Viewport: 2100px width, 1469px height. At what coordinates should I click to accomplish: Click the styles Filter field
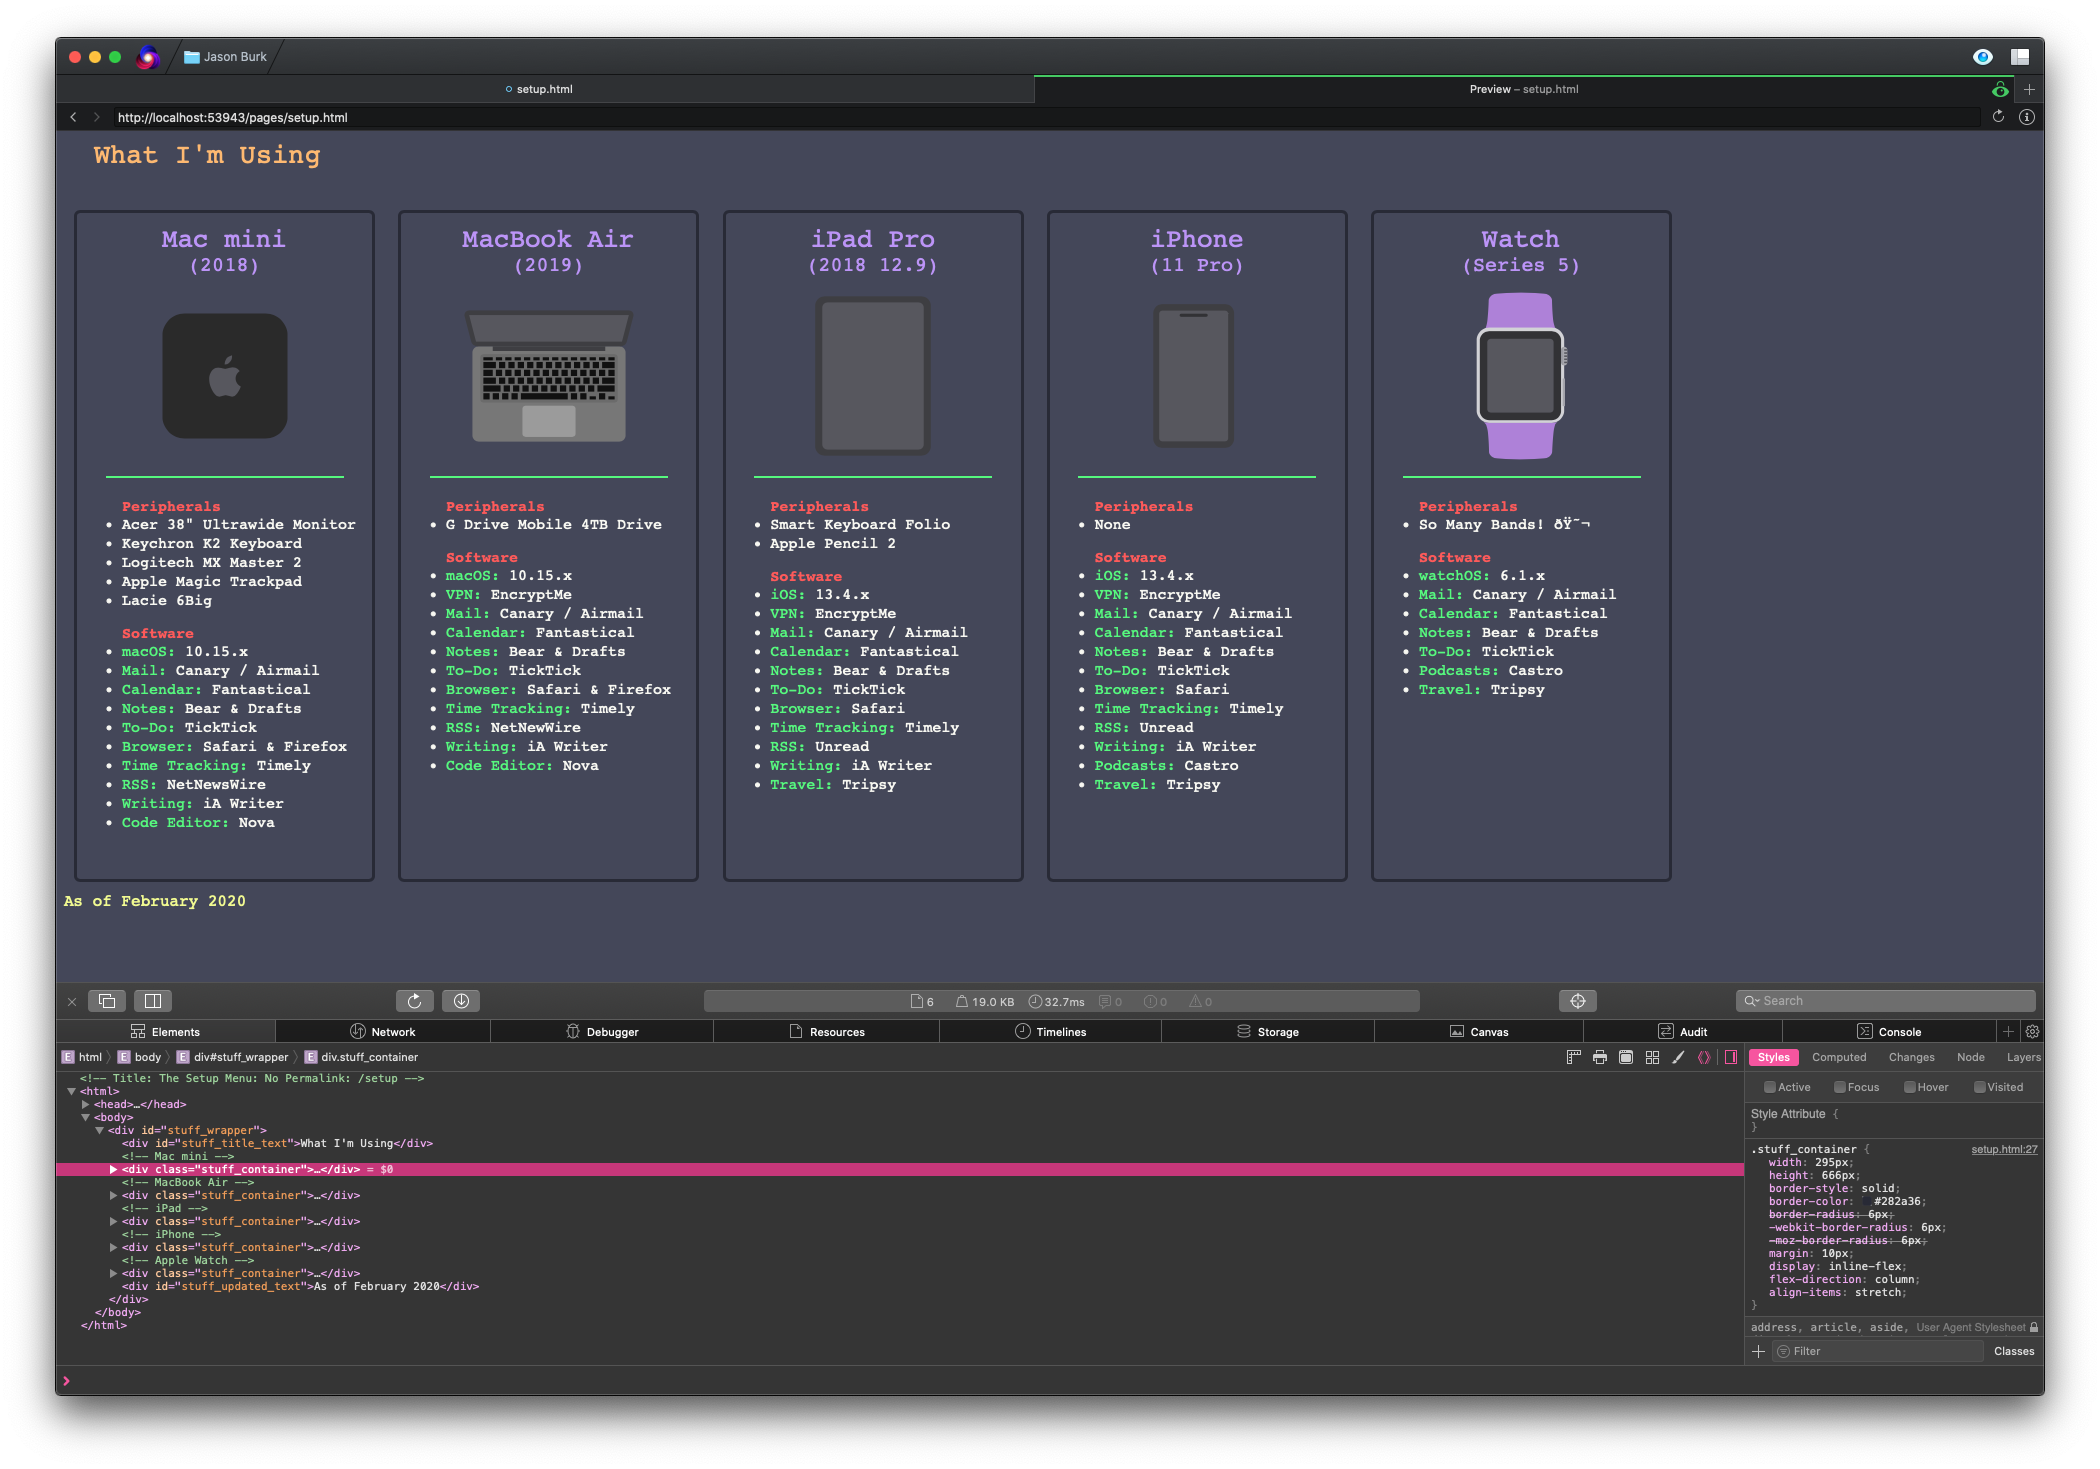(x=1878, y=1351)
